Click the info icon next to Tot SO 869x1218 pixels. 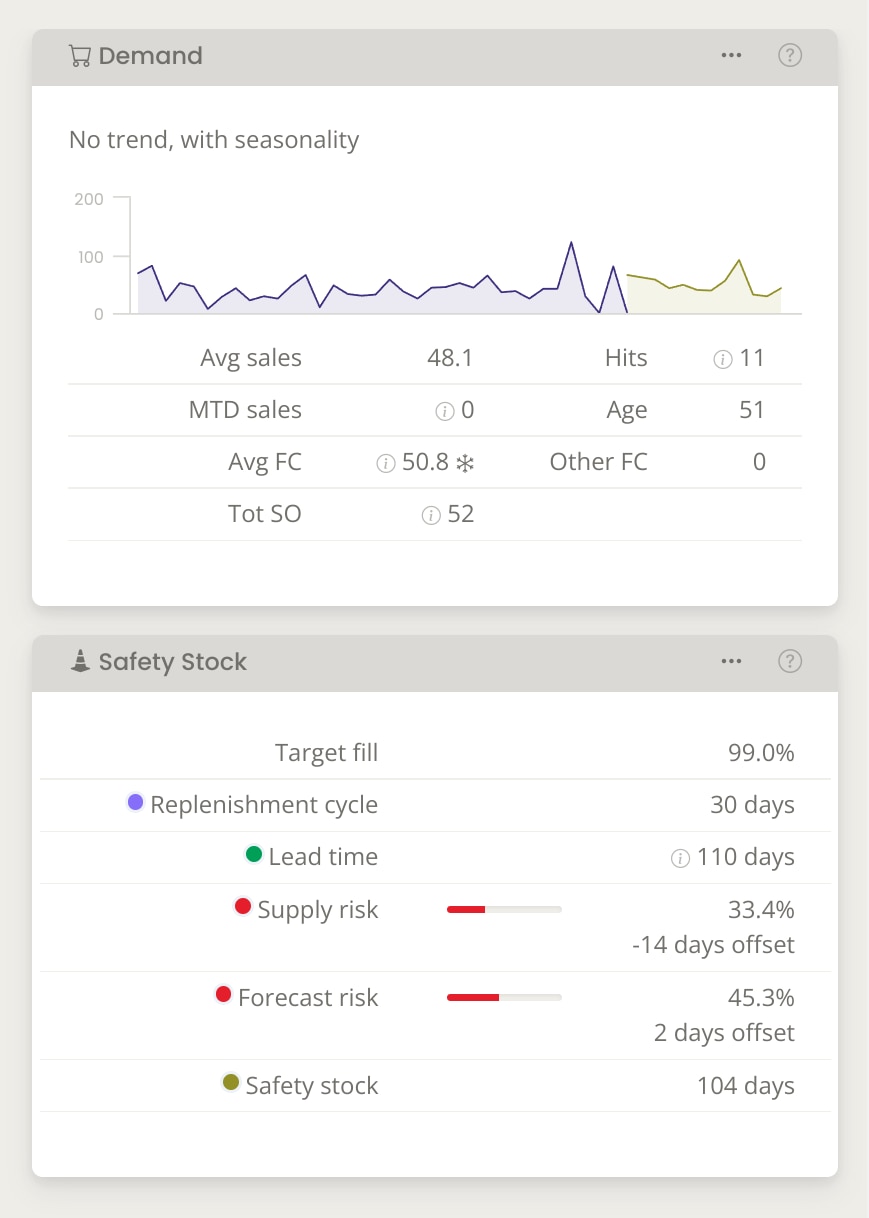click(x=430, y=514)
